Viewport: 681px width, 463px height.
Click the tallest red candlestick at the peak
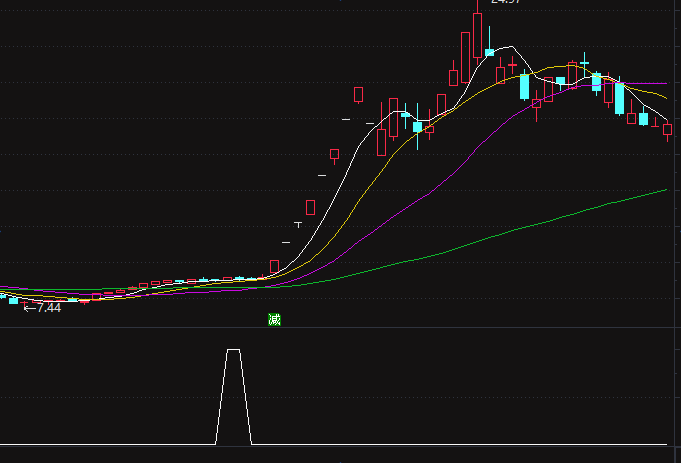[477, 35]
